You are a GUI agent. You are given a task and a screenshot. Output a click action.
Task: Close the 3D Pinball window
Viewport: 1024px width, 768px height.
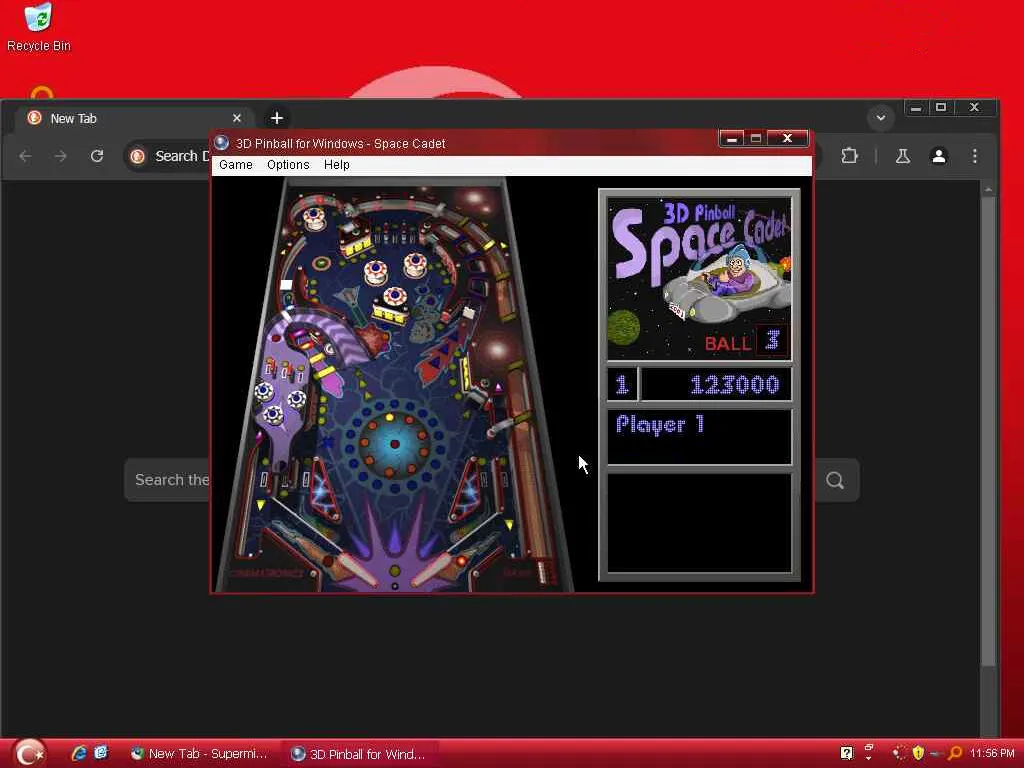coord(787,138)
